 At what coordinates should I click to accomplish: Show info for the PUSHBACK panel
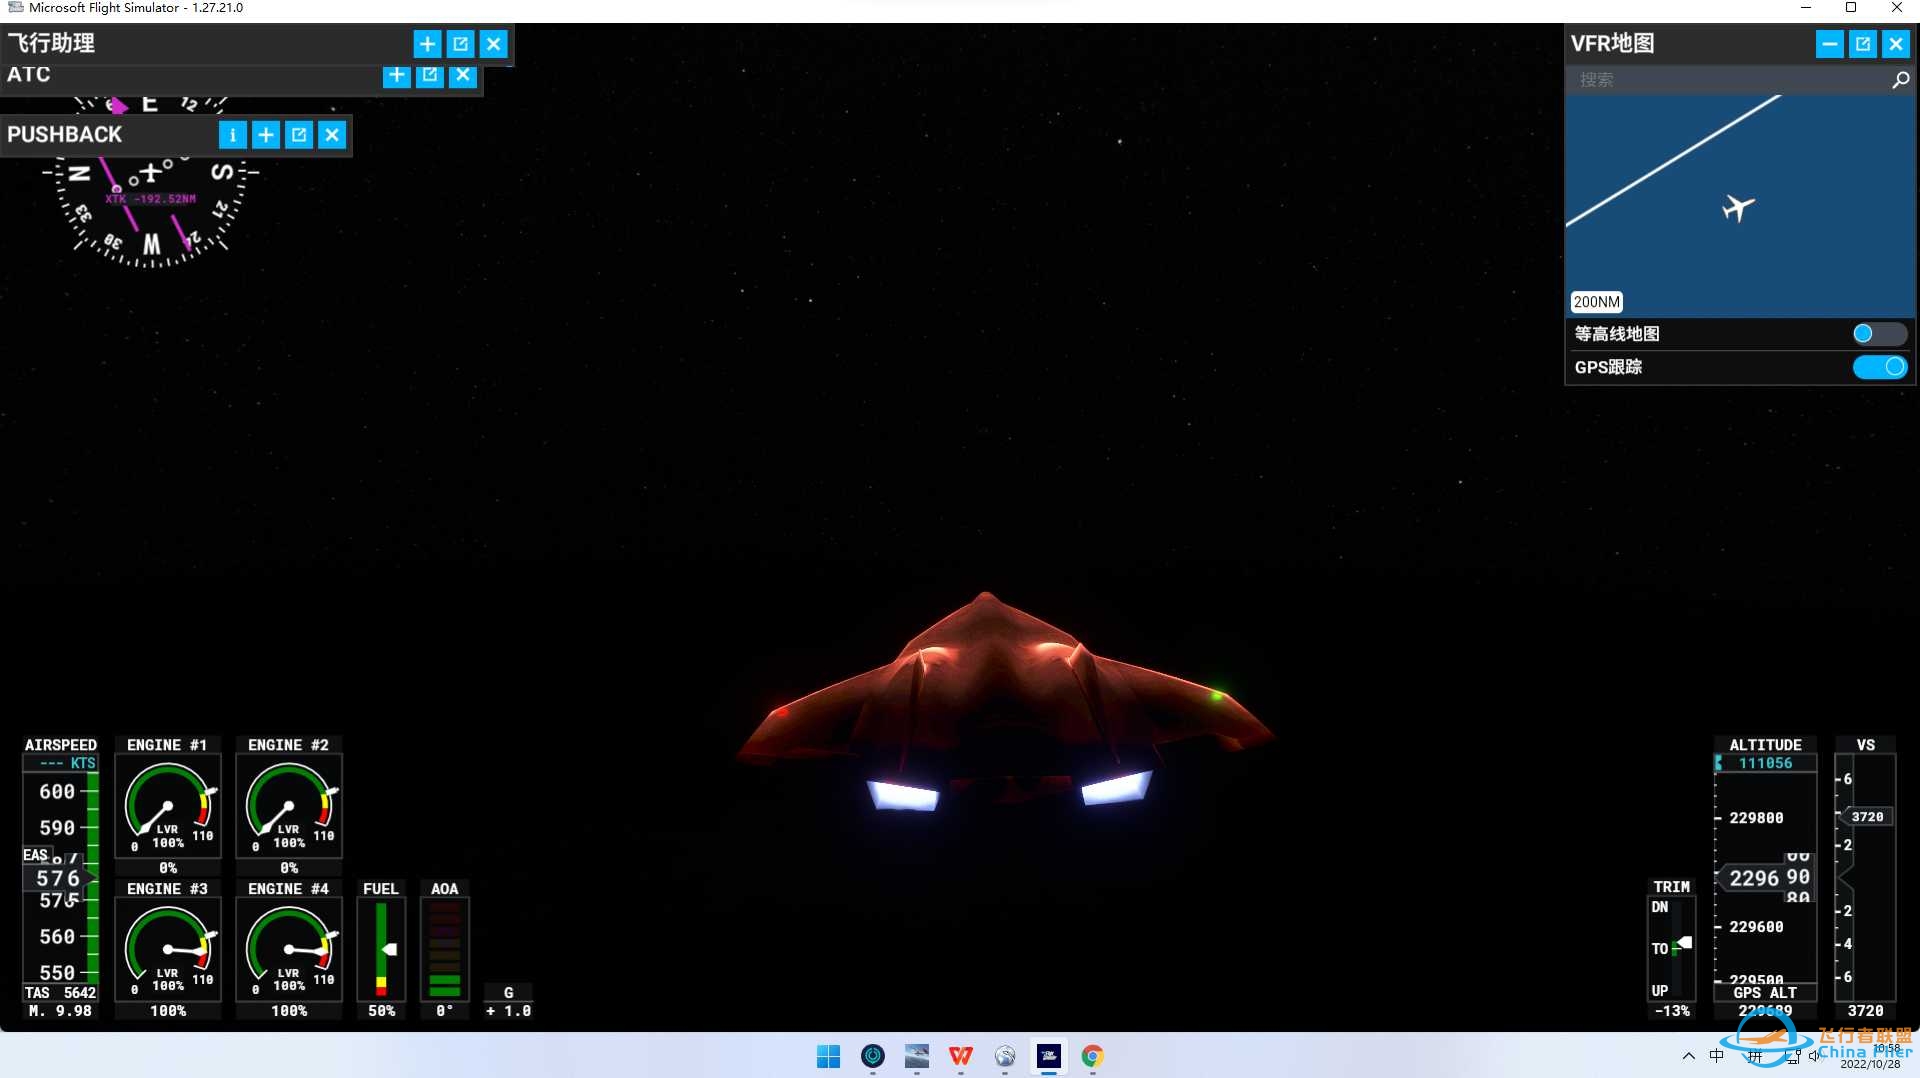pyautogui.click(x=232, y=135)
